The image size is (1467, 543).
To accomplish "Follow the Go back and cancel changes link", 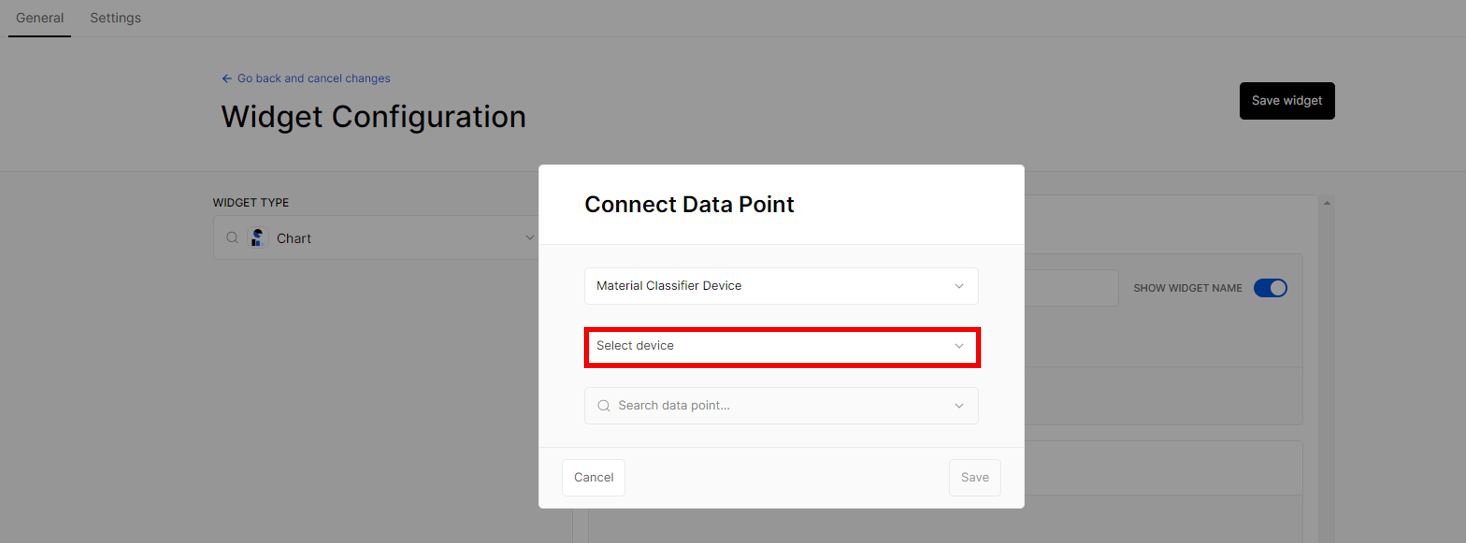I will tap(306, 78).
